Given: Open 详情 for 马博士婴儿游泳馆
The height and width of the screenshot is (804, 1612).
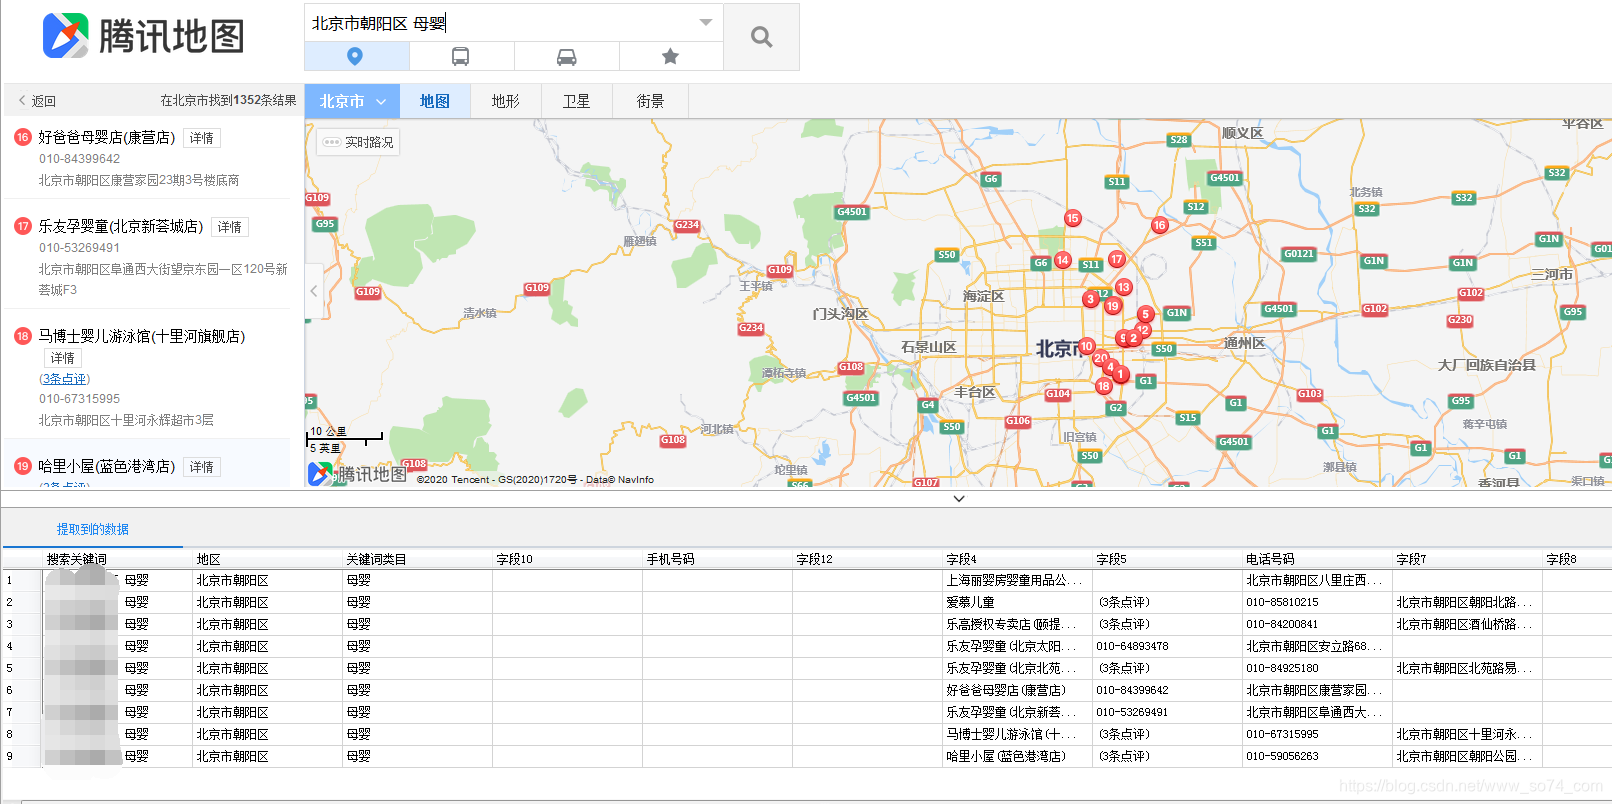Looking at the screenshot, I should click(63, 358).
